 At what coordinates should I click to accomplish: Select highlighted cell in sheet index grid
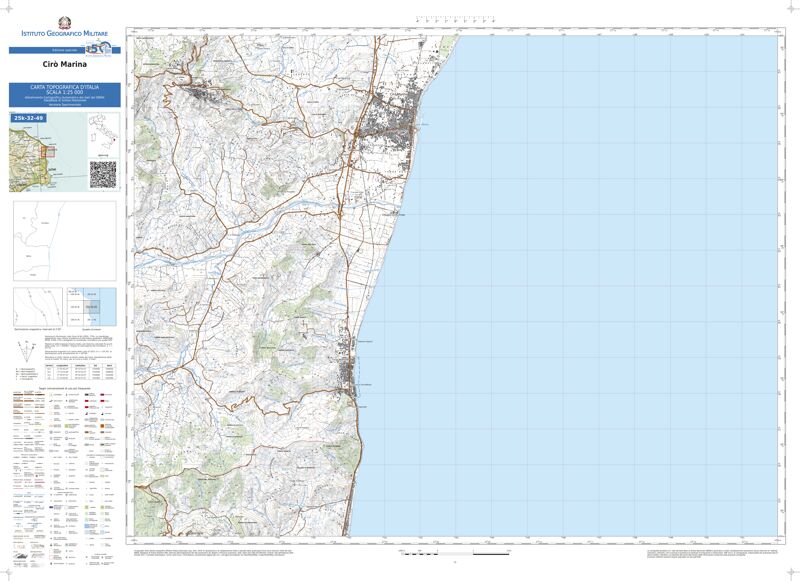[93, 306]
